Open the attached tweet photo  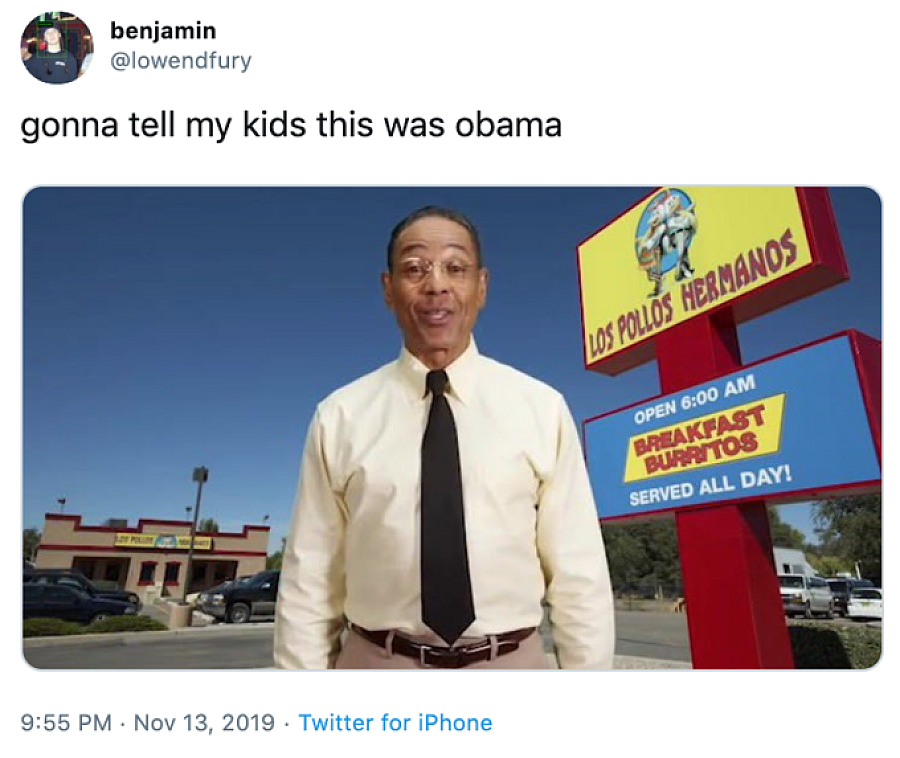(x=452, y=427)
